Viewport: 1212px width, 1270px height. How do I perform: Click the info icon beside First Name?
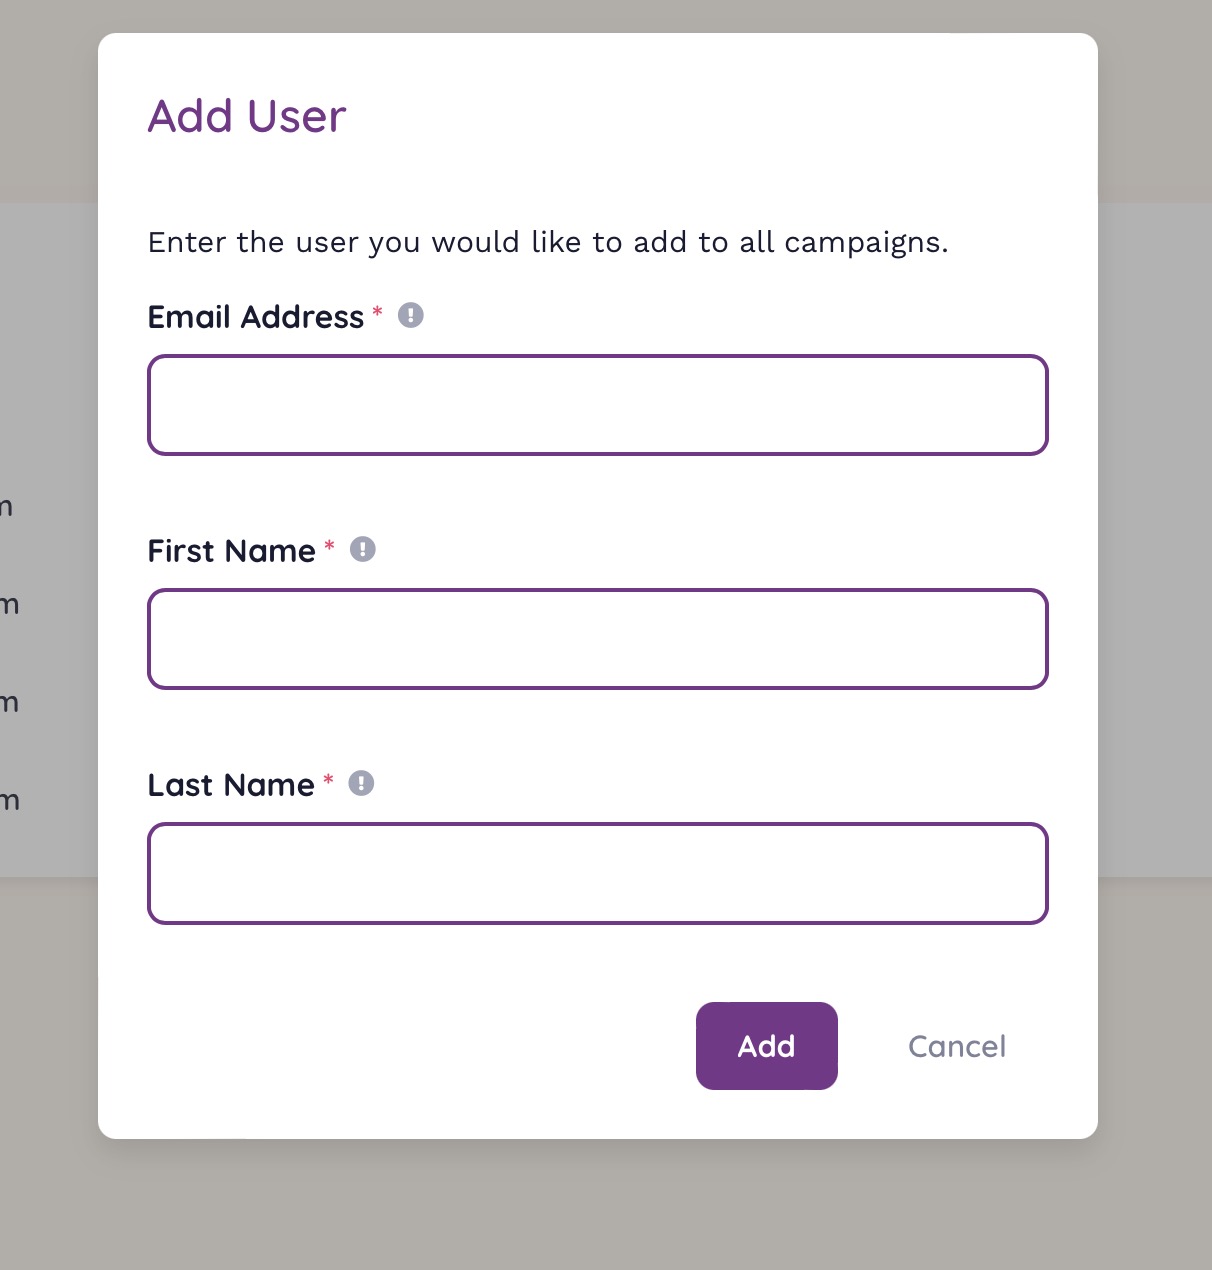363,549
